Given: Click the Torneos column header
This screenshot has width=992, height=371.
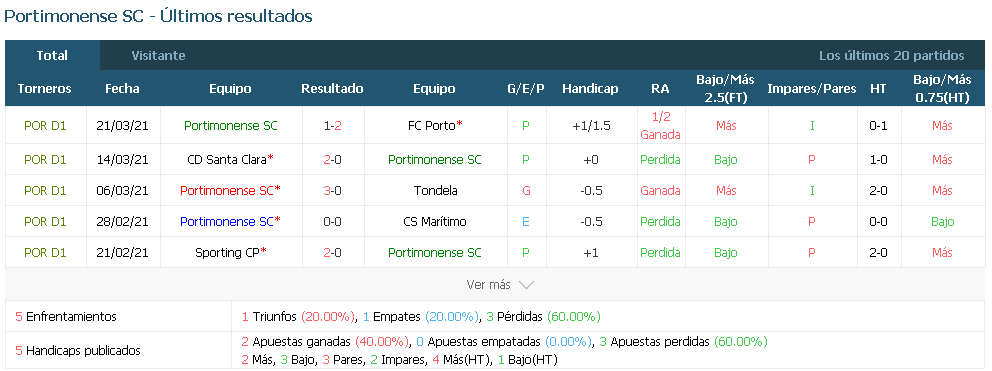Looking at the screenshot, I should (44, 89).
